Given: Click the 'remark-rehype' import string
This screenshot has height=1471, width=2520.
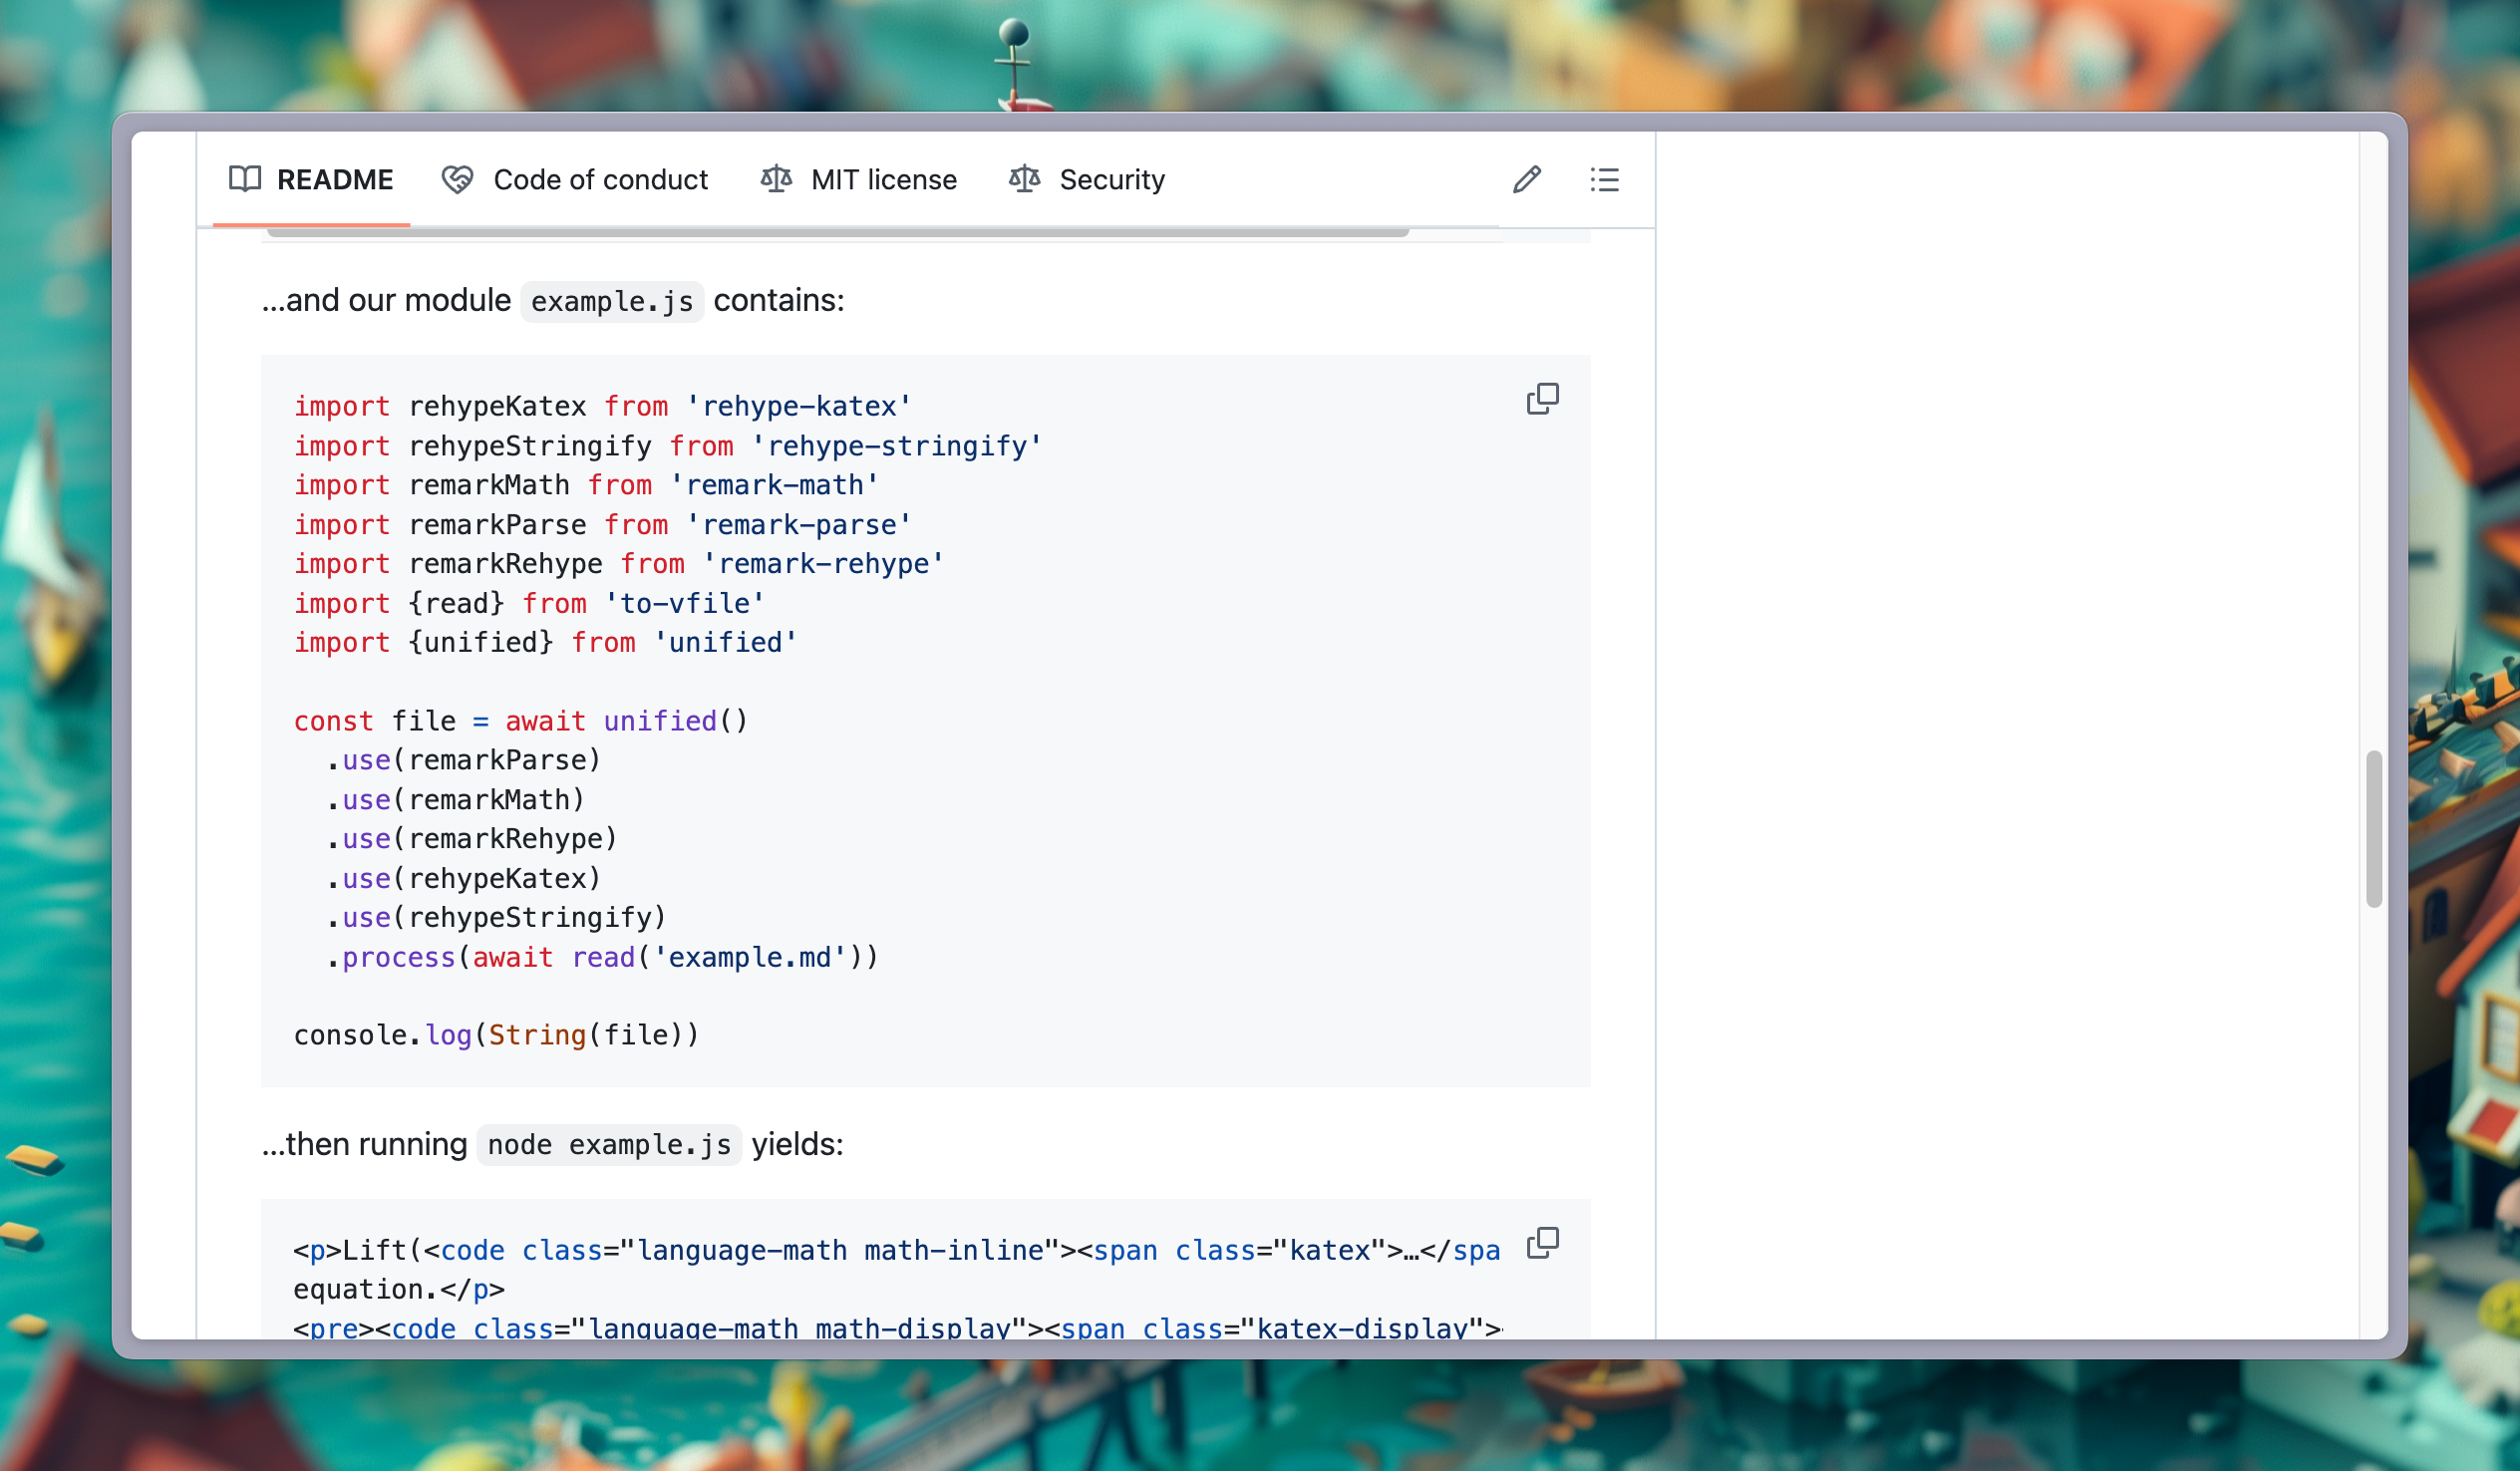Looking at the screenshot, I should point(823,564).
